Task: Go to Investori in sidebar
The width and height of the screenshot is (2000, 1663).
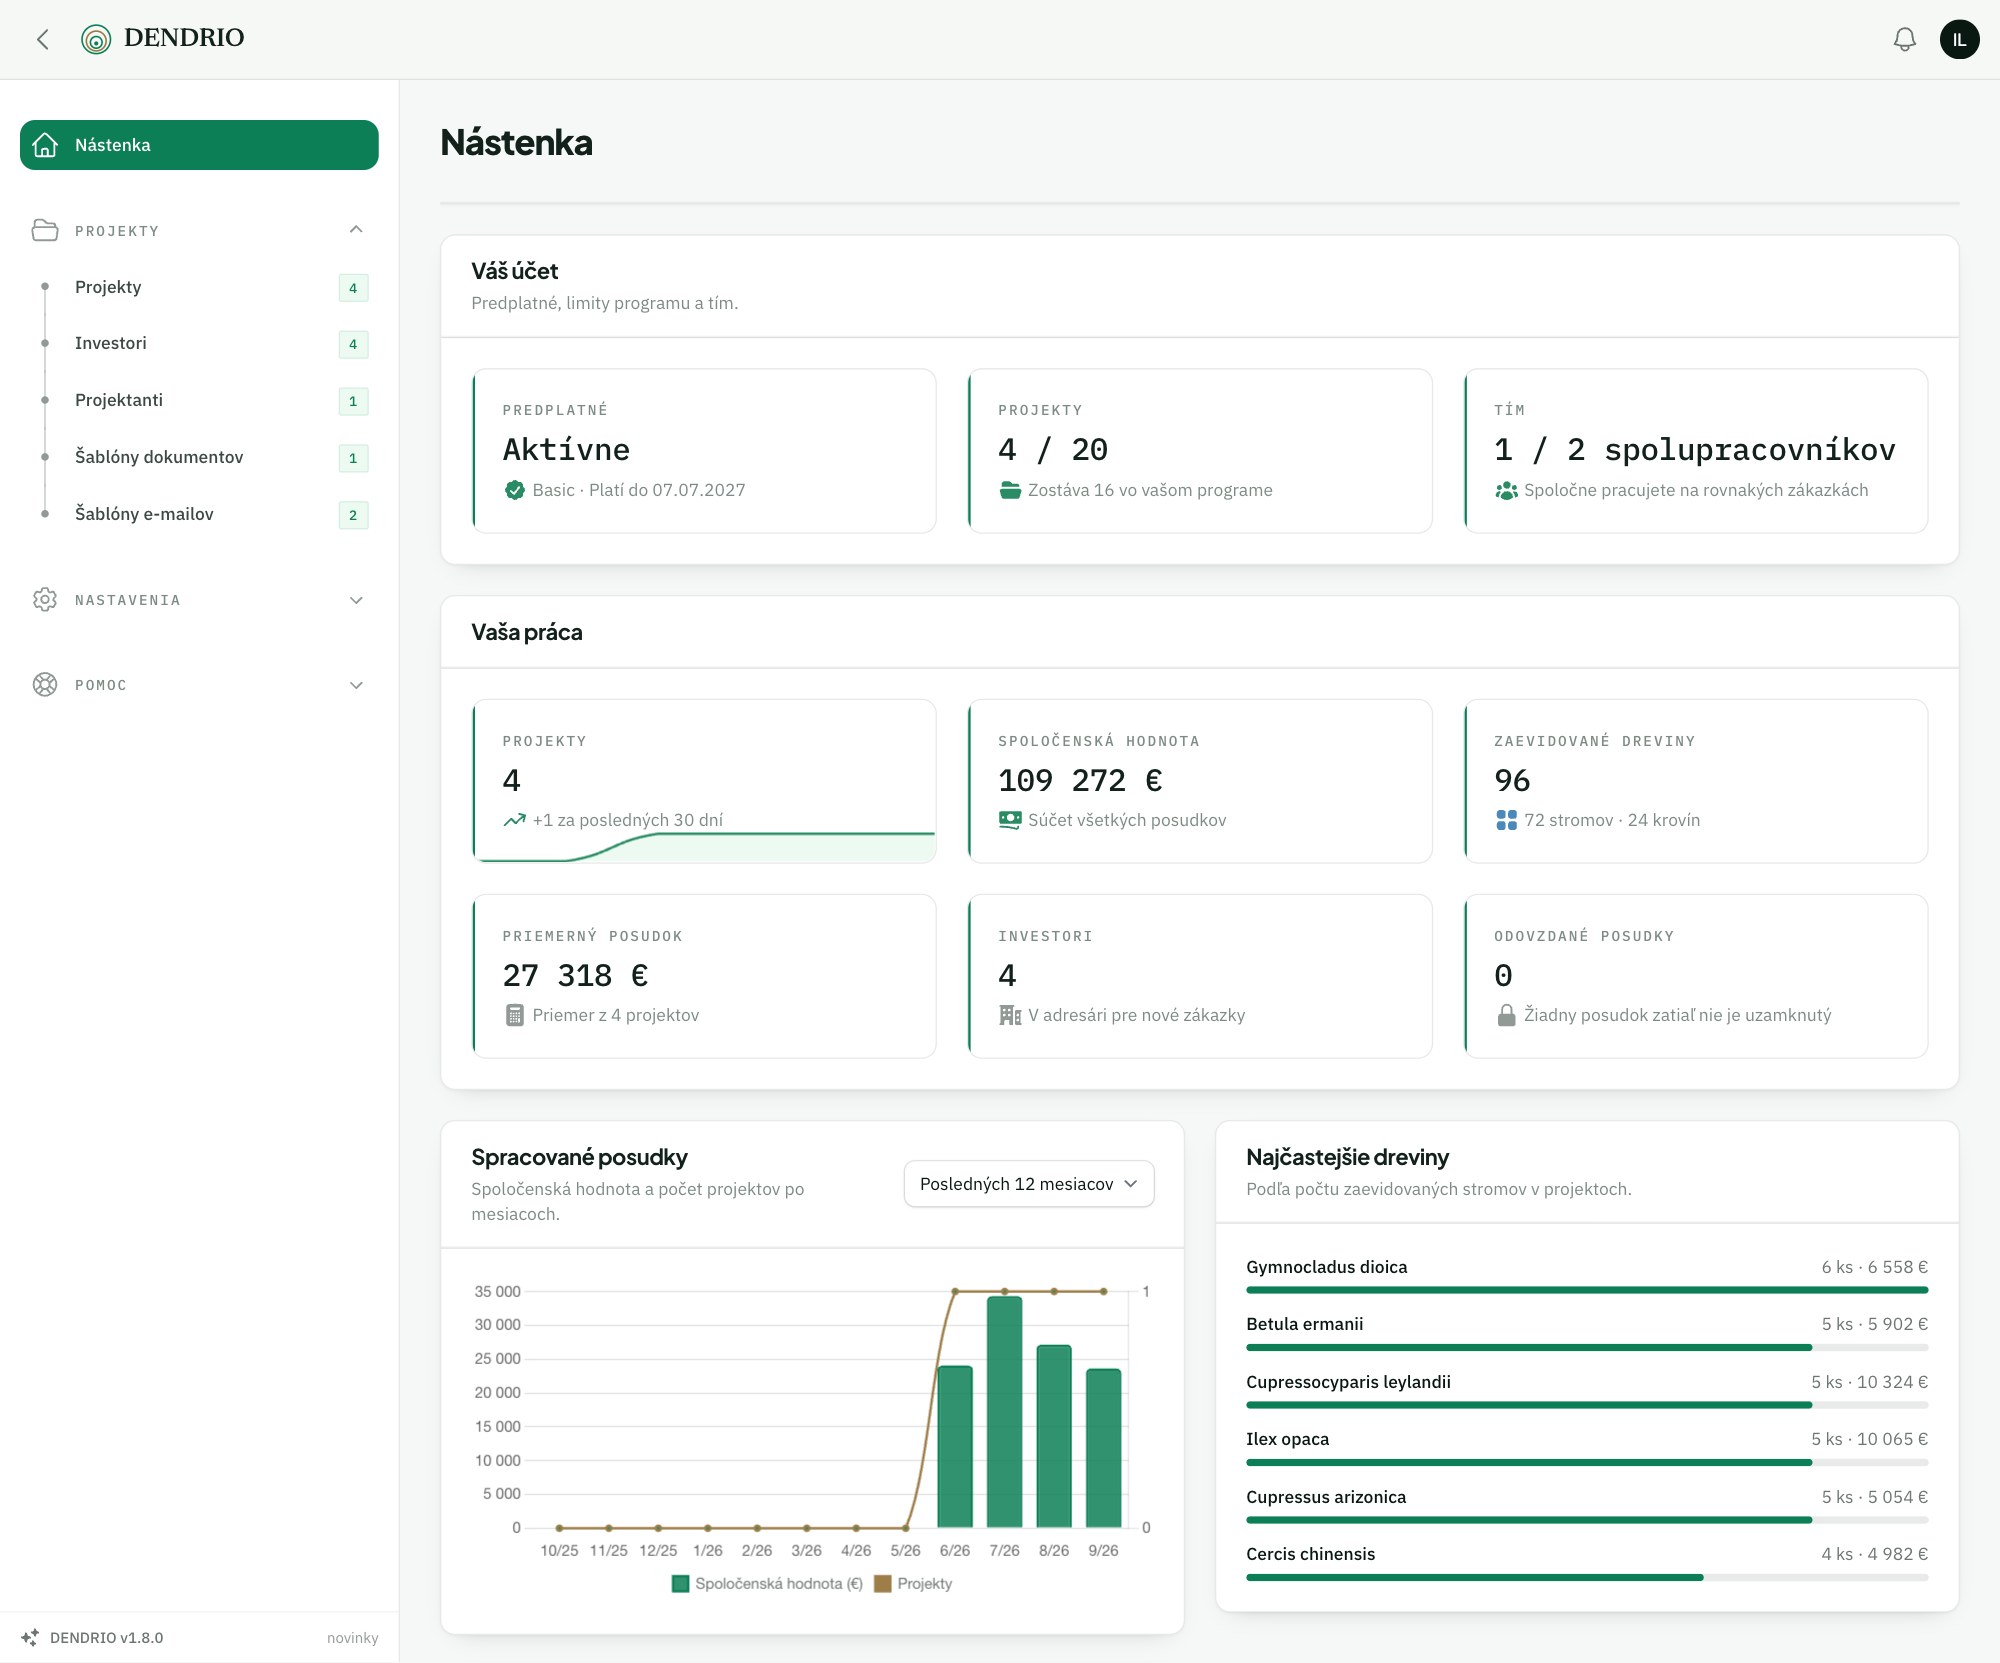Action: (200, 343)
